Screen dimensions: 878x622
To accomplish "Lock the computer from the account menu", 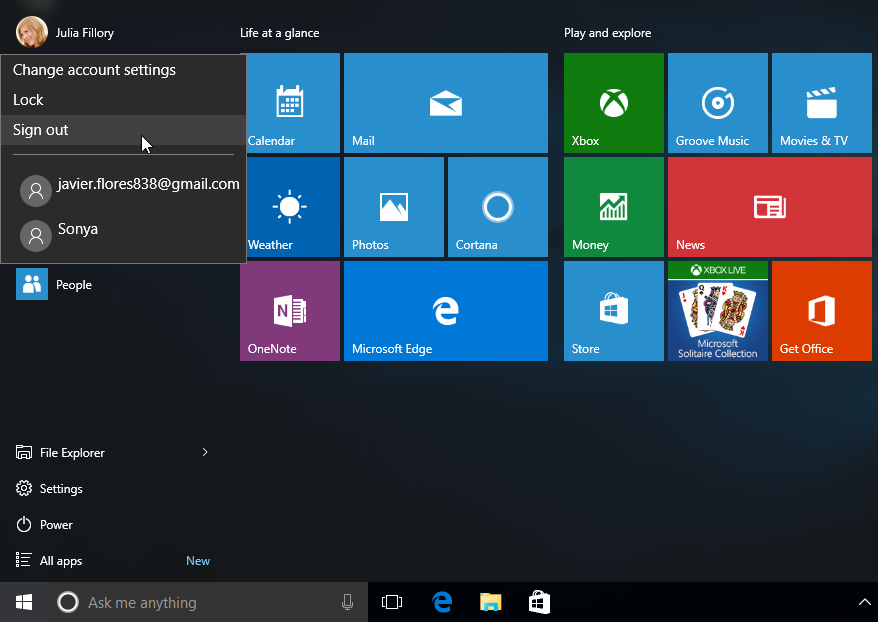I will click(x=28, y=99).
